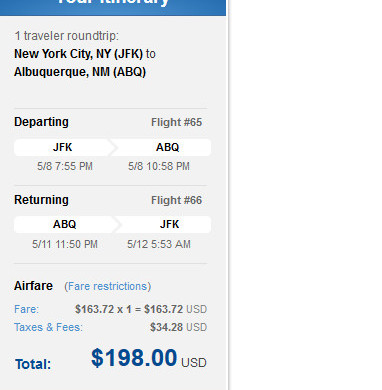
Task: Click the Albuquerque, NM (ABQ) destination text
Action: (80, 72)
